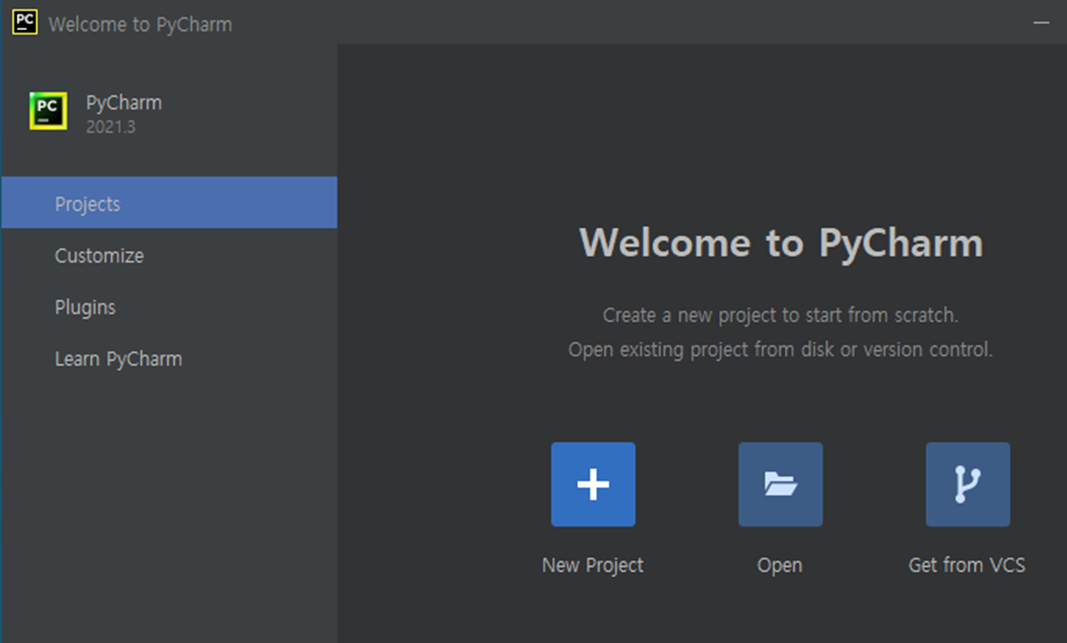Minimize the Welcome to PyCharm window
The image size is (1067, 643).
click(1040, 22)
